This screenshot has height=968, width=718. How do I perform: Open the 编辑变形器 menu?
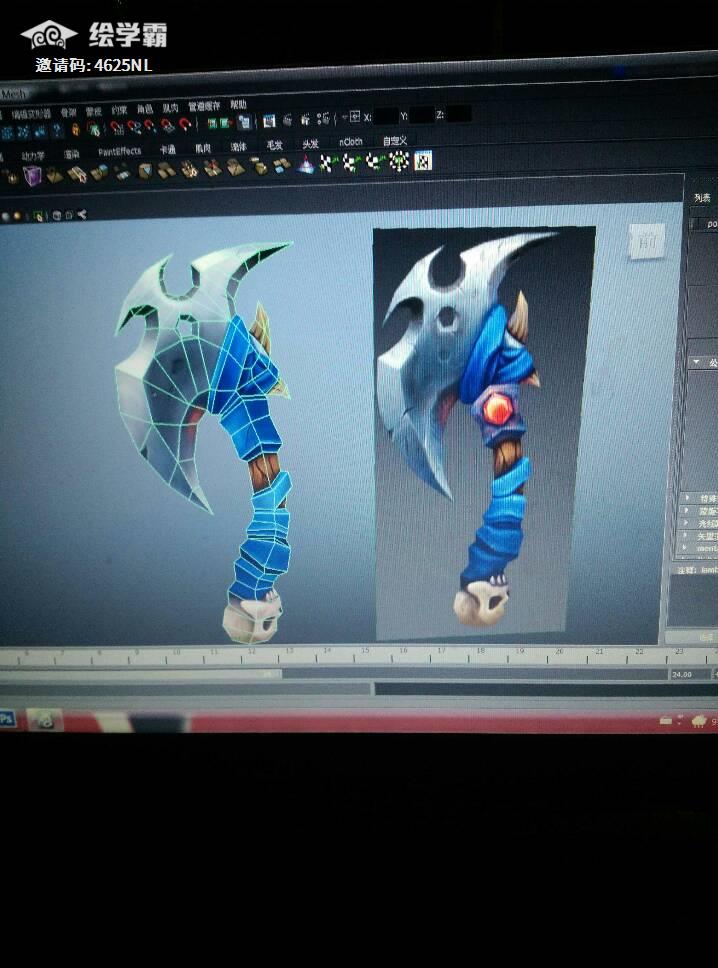[31, 114]
